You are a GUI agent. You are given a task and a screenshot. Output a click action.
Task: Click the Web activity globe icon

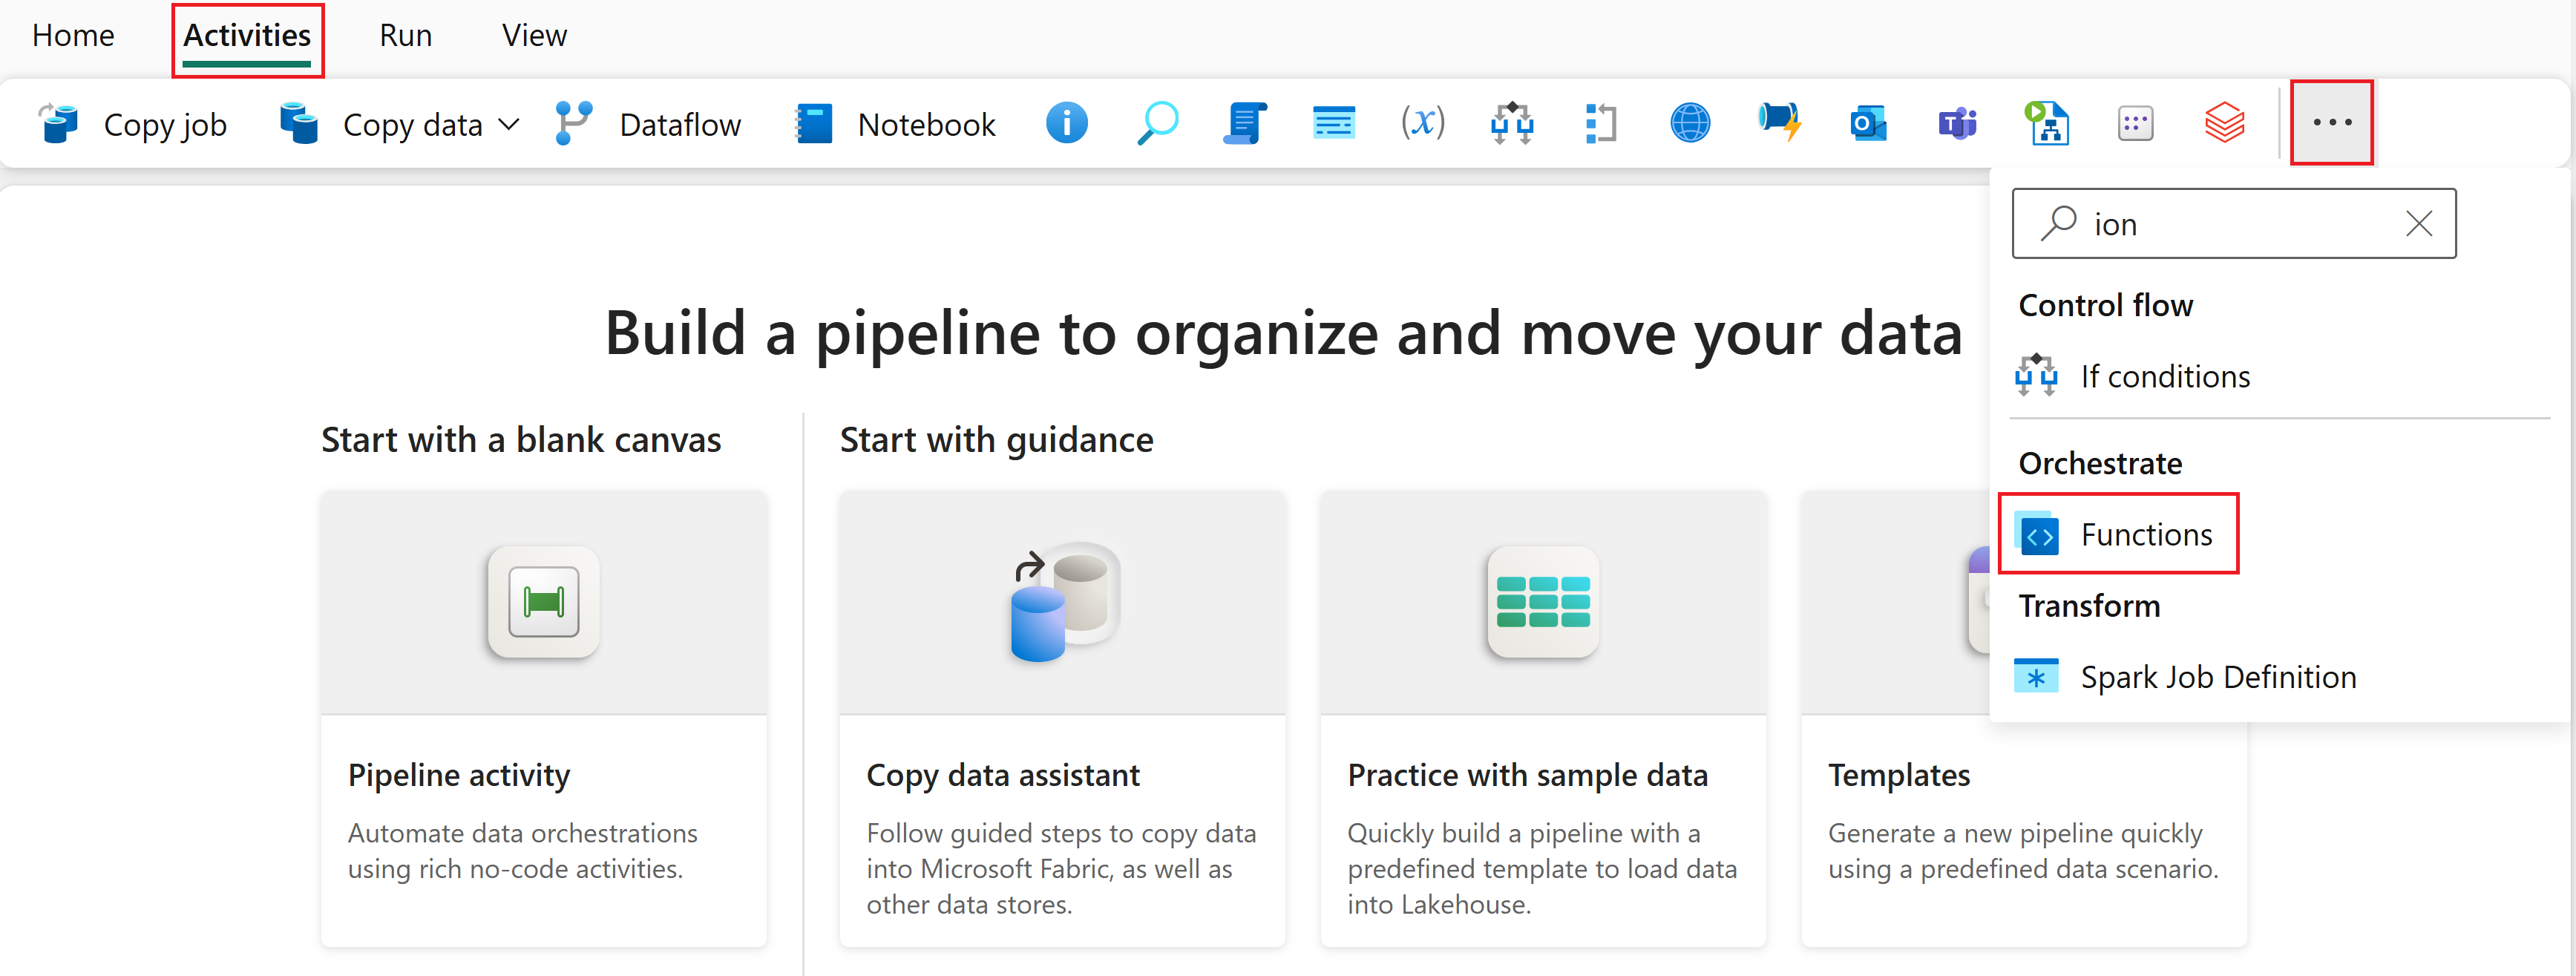pyautogui.click(x=1689, y=124)
